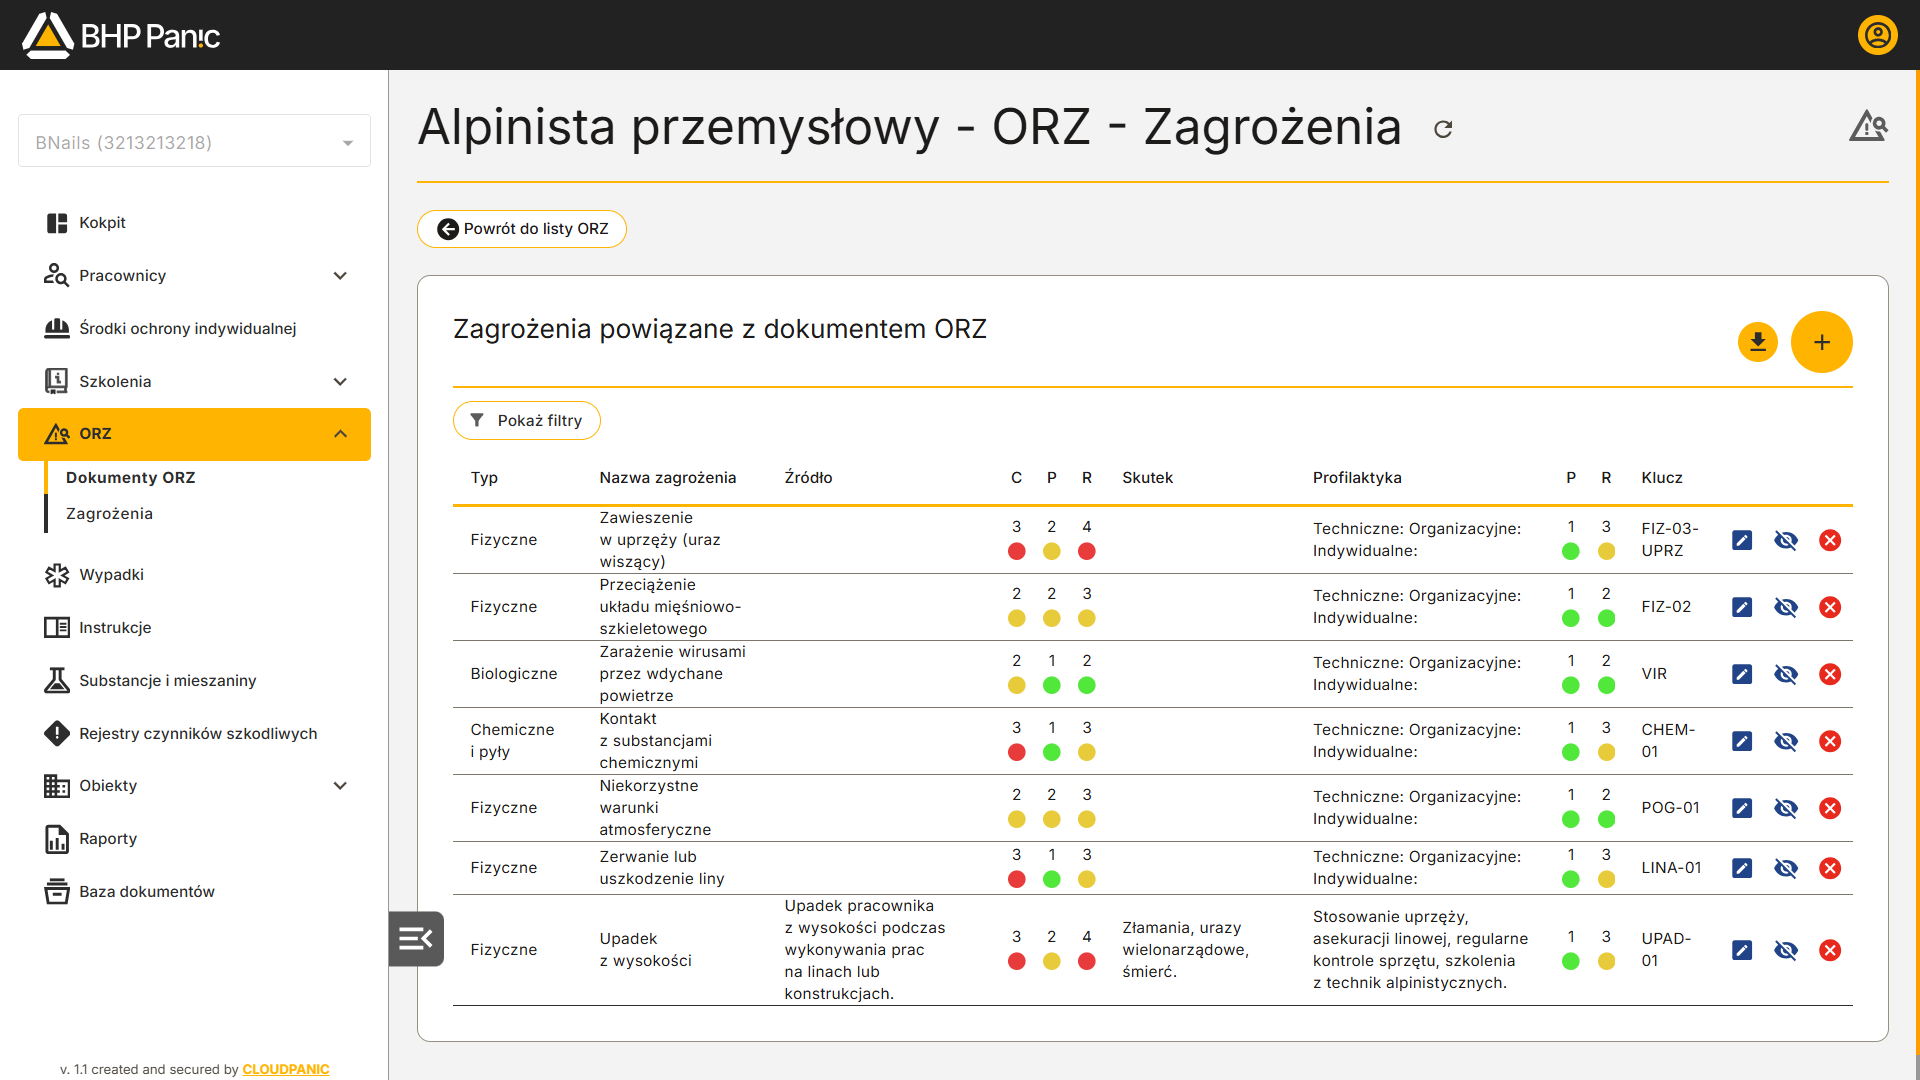Viewport: 1920px width, 1080px height.
Task: Click the Nazwa zagrożenia column header
Action: coord(667,478)
